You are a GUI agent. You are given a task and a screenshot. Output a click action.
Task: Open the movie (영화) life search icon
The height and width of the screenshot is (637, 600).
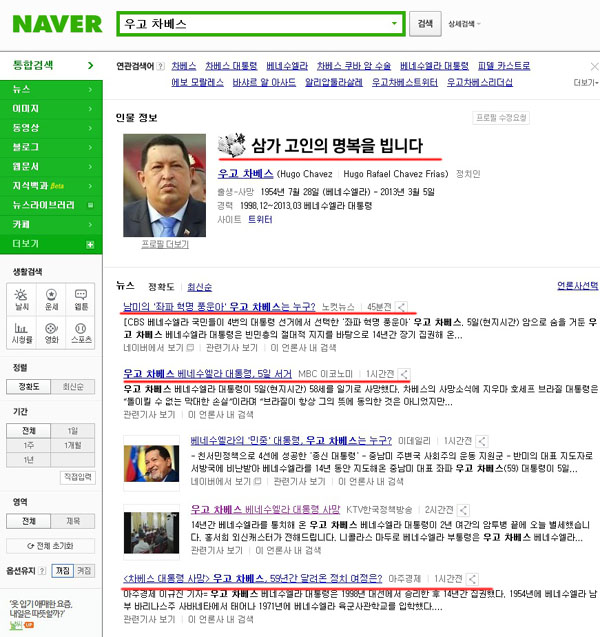click(x=51, y=333)
